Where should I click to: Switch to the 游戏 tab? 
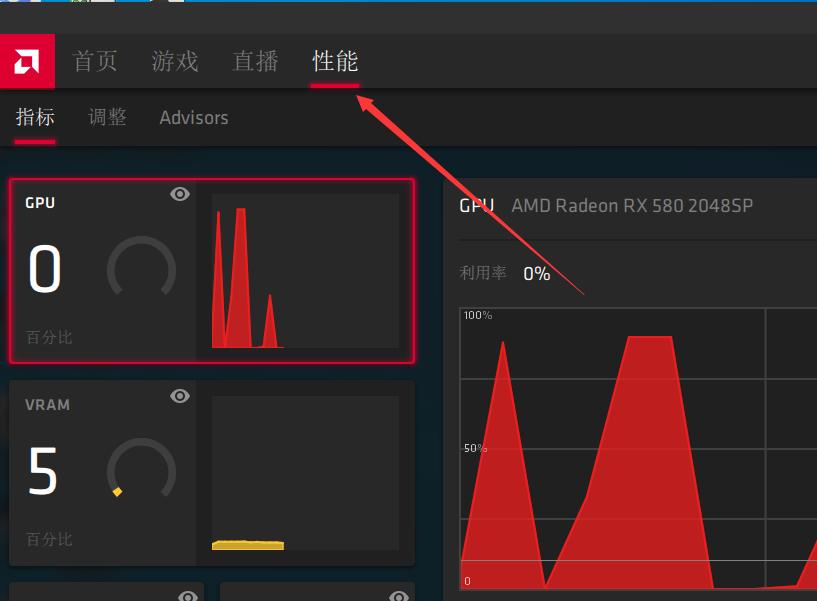click(x=175, y=62)
